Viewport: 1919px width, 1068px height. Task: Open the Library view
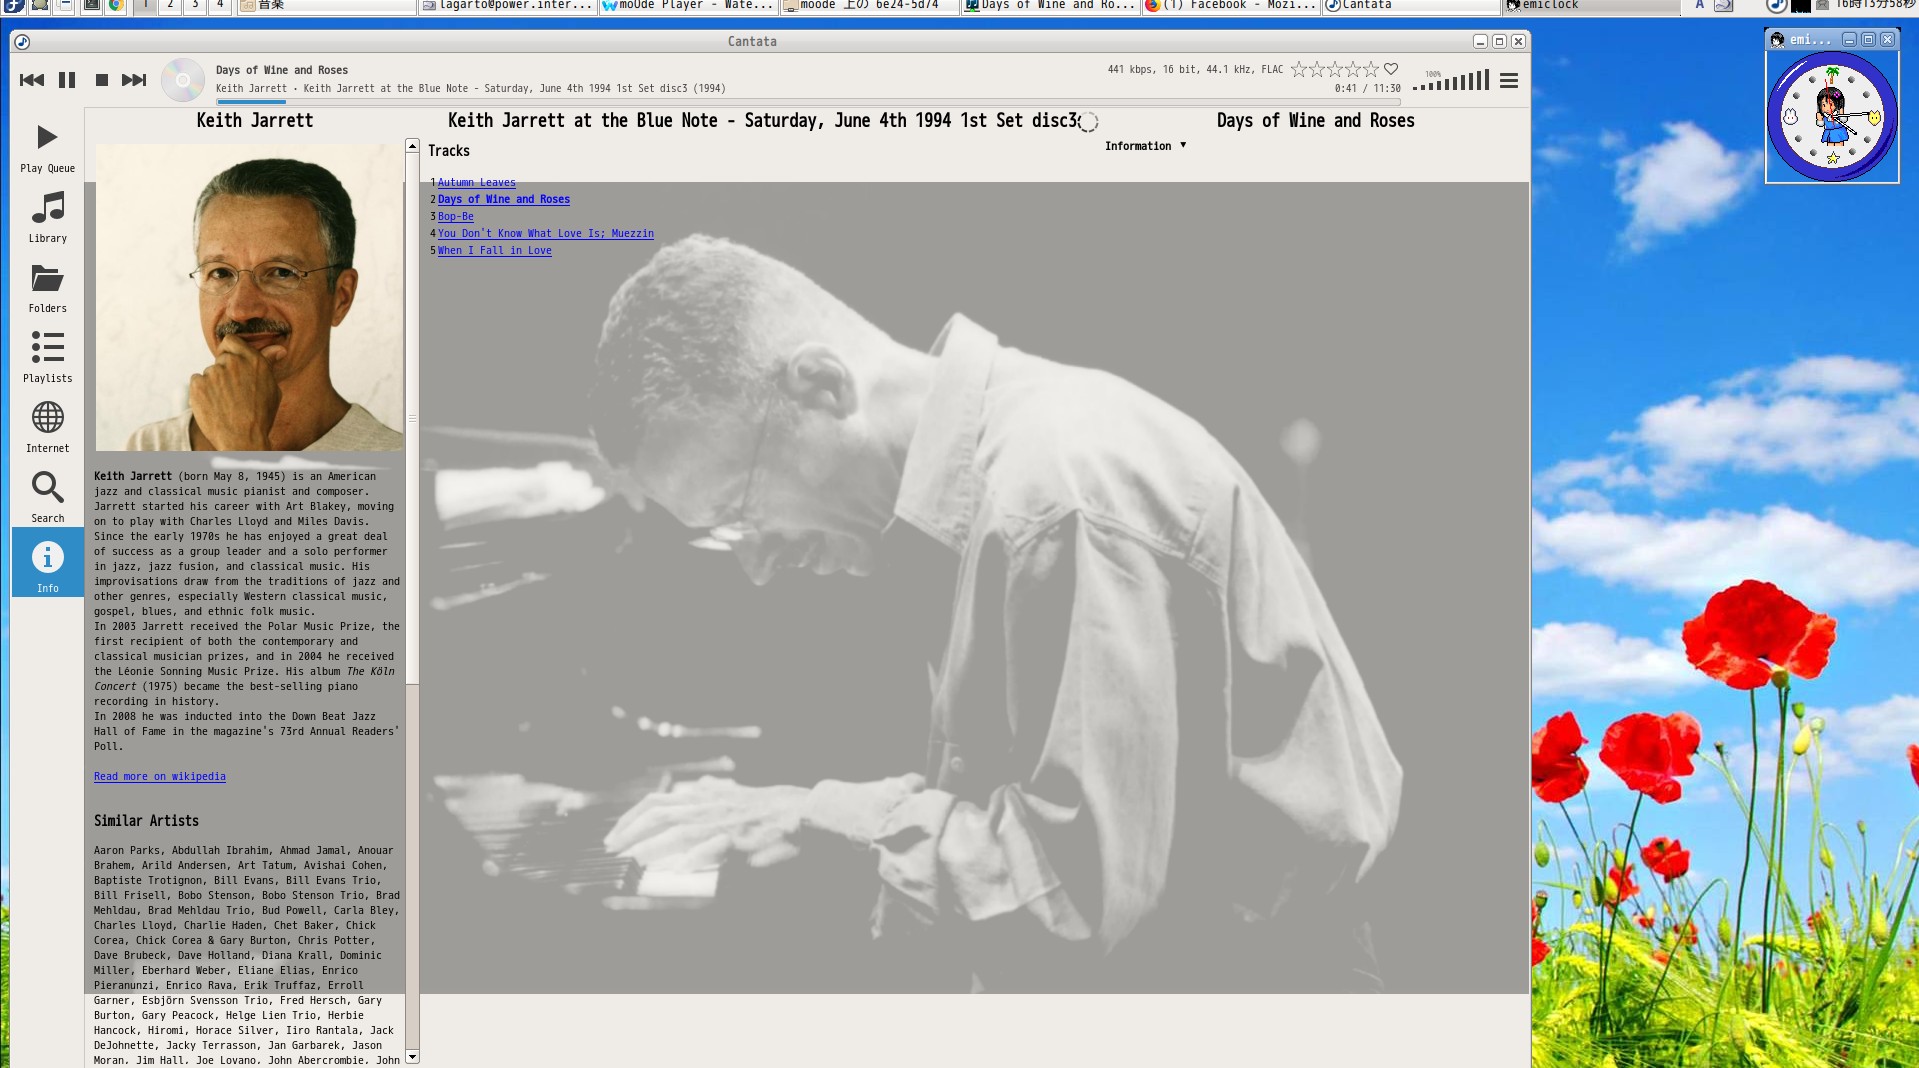pyautogui.click(x=47, y=217)
